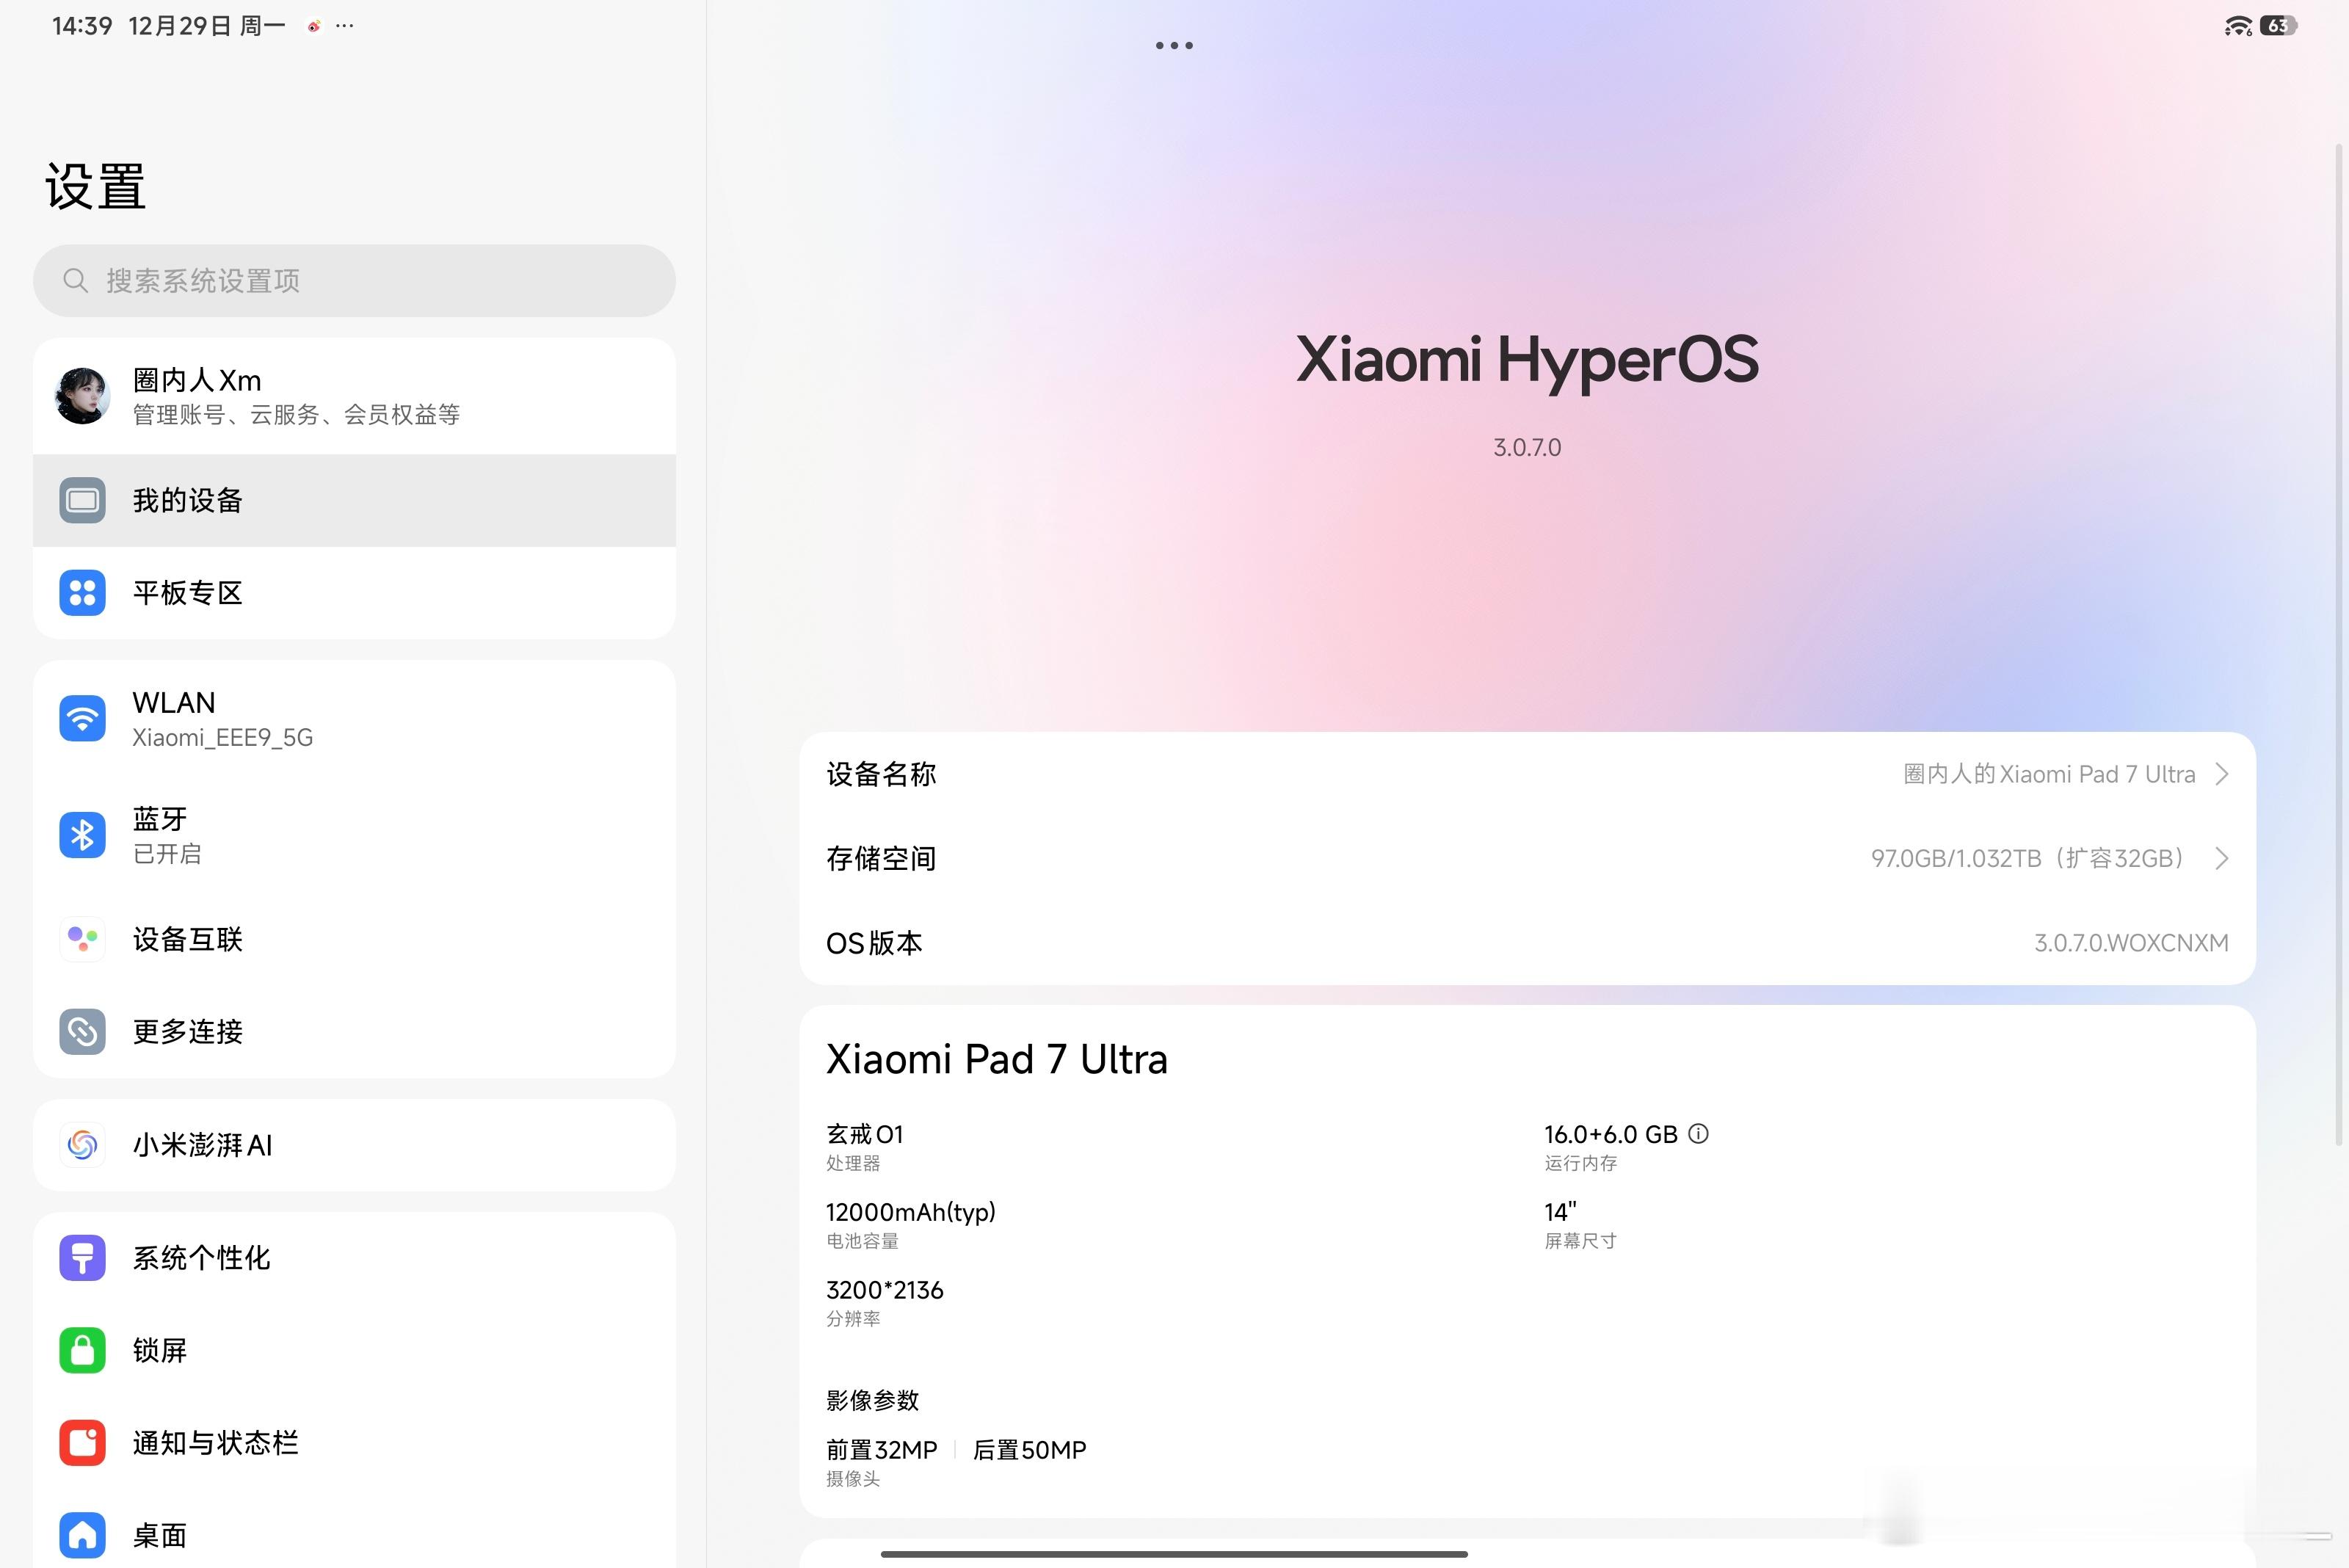Tap the Xiaomi HyperOS 3.0.7.0 version logo
2349x1568 pixels.
[x=1526, y=360]
